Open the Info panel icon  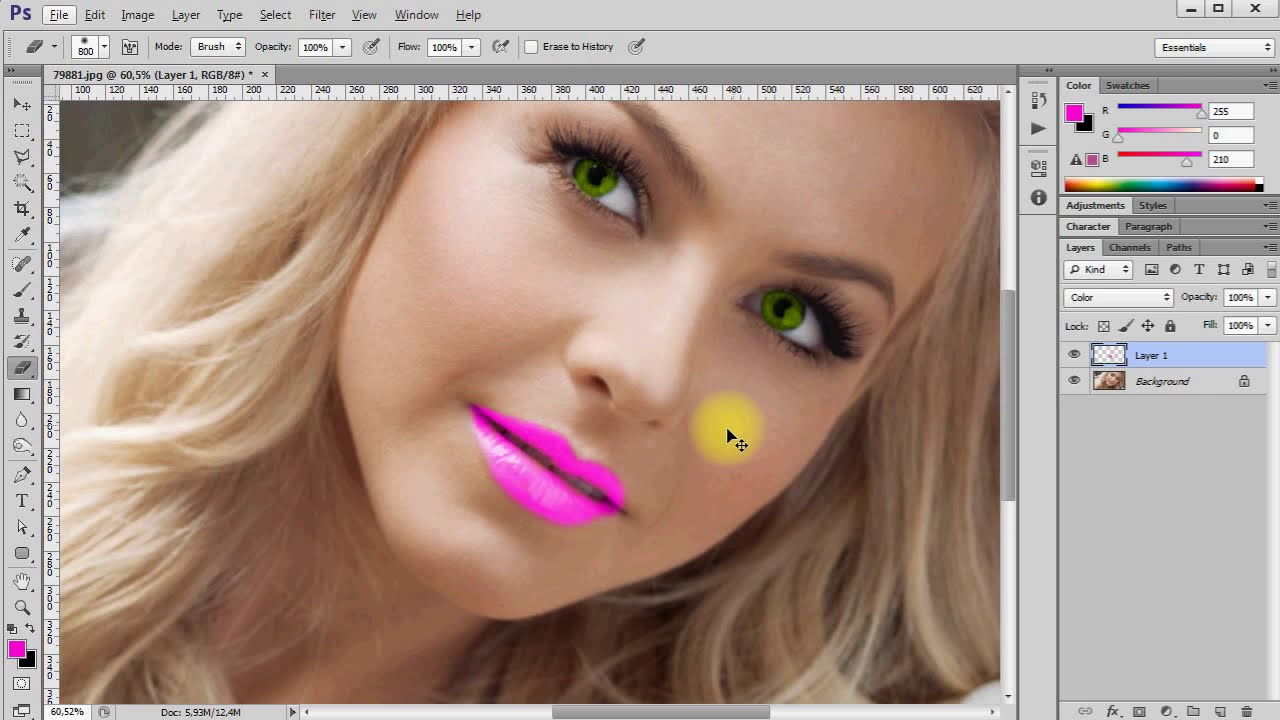(1038, 198)
